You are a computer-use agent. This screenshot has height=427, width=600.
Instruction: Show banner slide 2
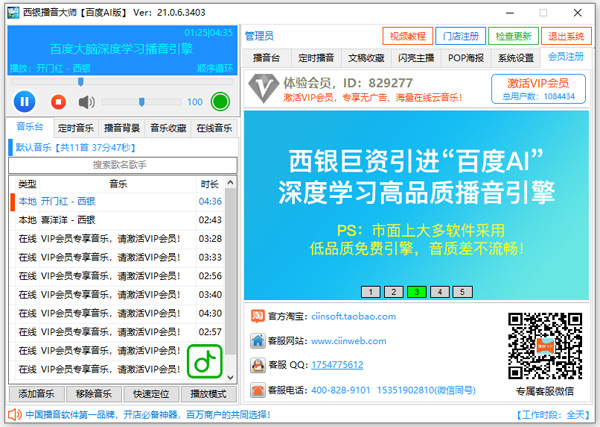[394, 292]
